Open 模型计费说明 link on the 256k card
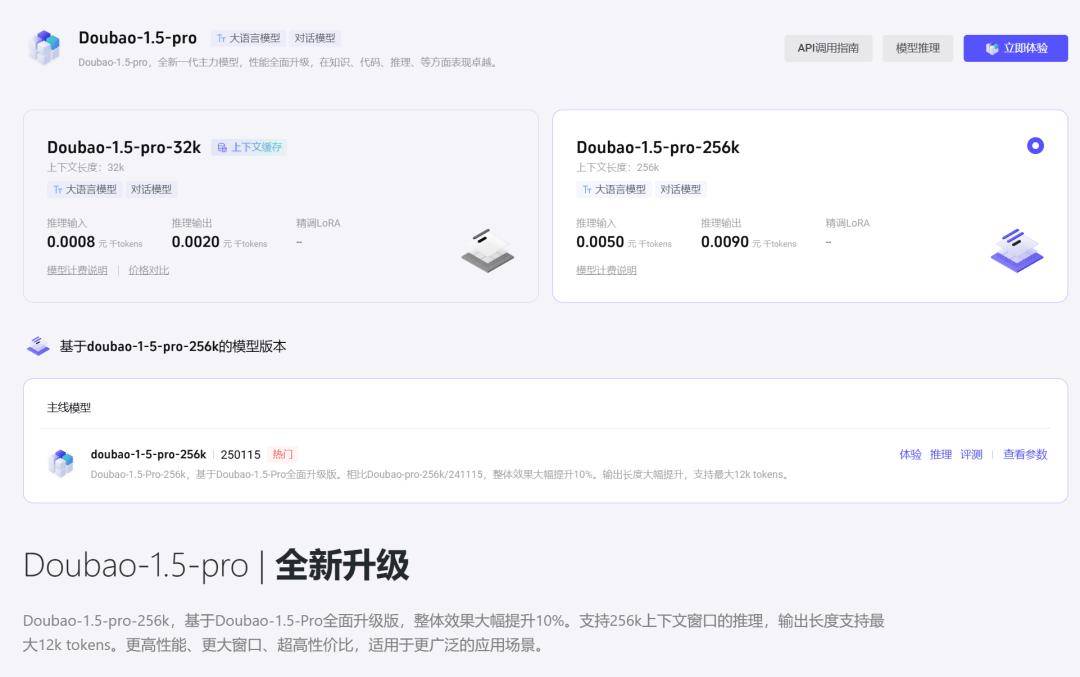Image resolution: width=1080 pixels, height=677 pixels. (606, 270)
